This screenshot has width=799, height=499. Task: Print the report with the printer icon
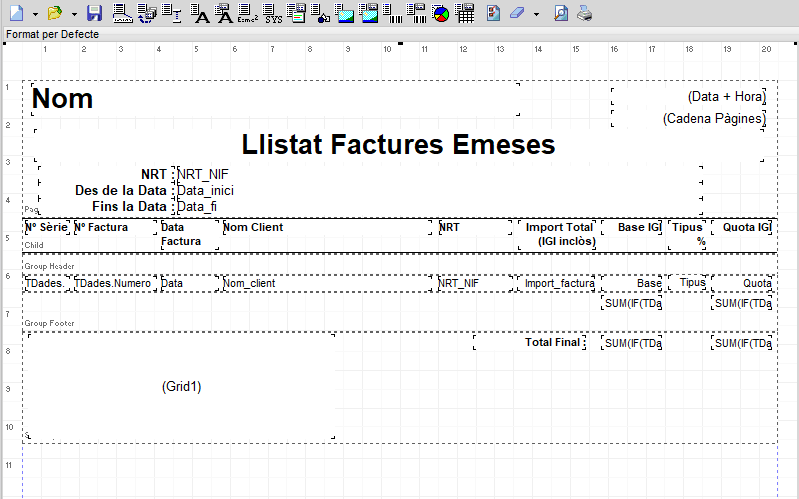(584, 13)
